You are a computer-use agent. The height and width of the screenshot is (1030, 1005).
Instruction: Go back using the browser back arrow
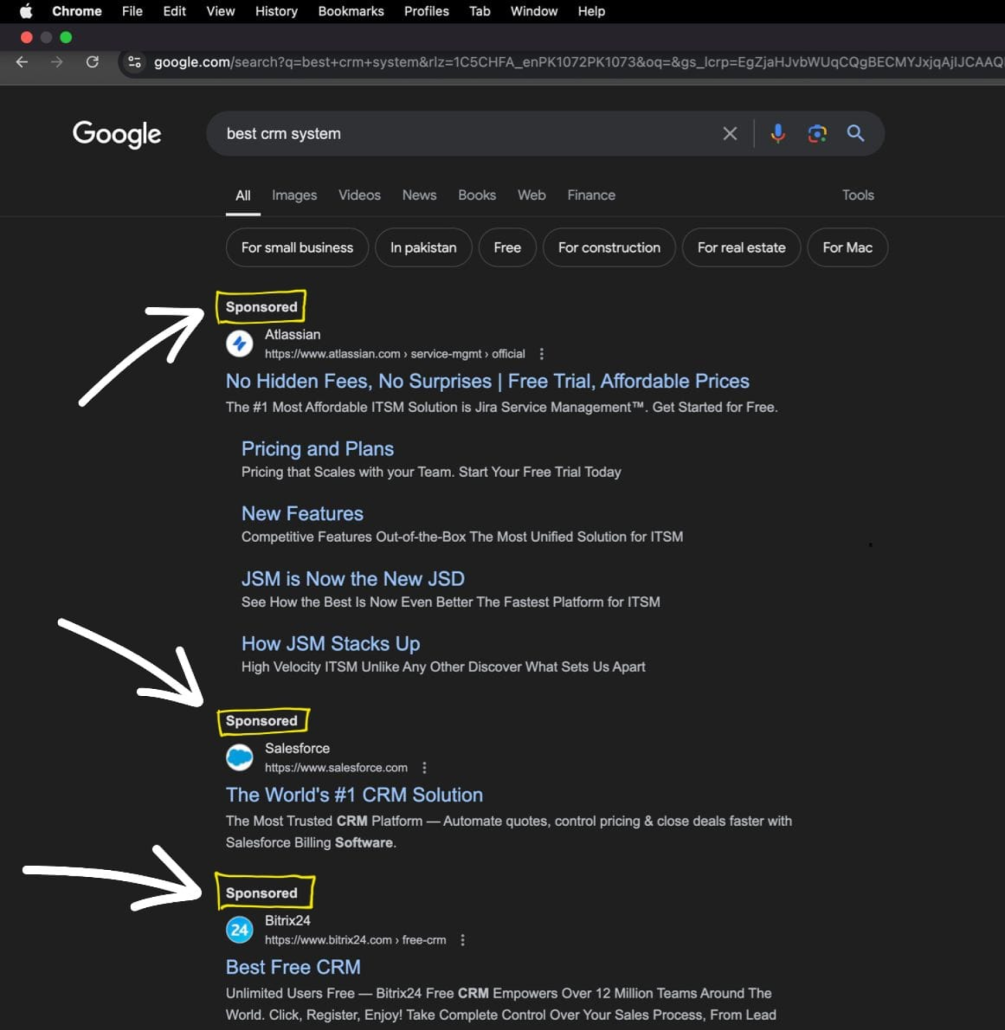[x=22, y=62]
